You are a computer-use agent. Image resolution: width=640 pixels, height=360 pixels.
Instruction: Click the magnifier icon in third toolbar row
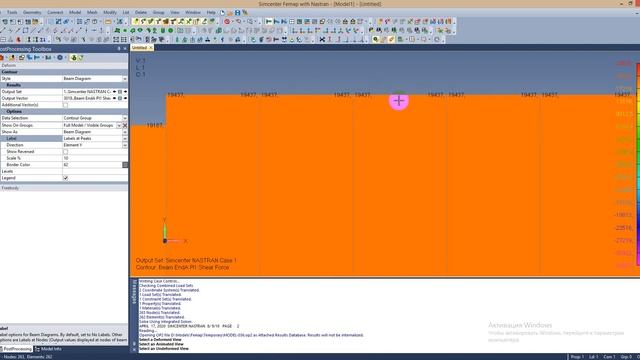pyautogui.click(x=376, y=39)
